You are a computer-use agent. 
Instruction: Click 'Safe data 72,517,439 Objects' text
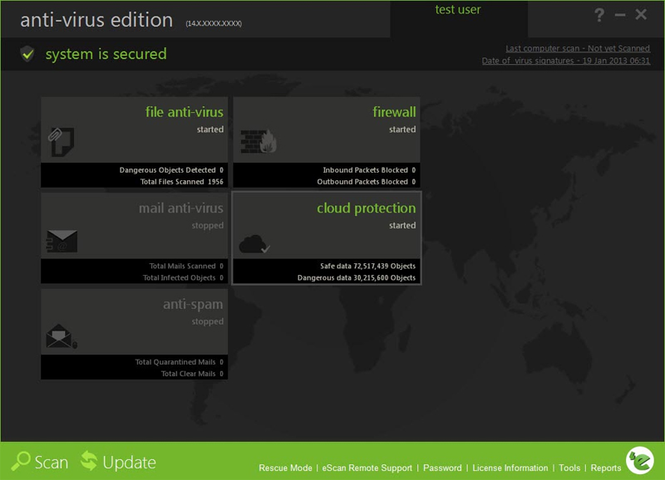[x=368, y=266]
